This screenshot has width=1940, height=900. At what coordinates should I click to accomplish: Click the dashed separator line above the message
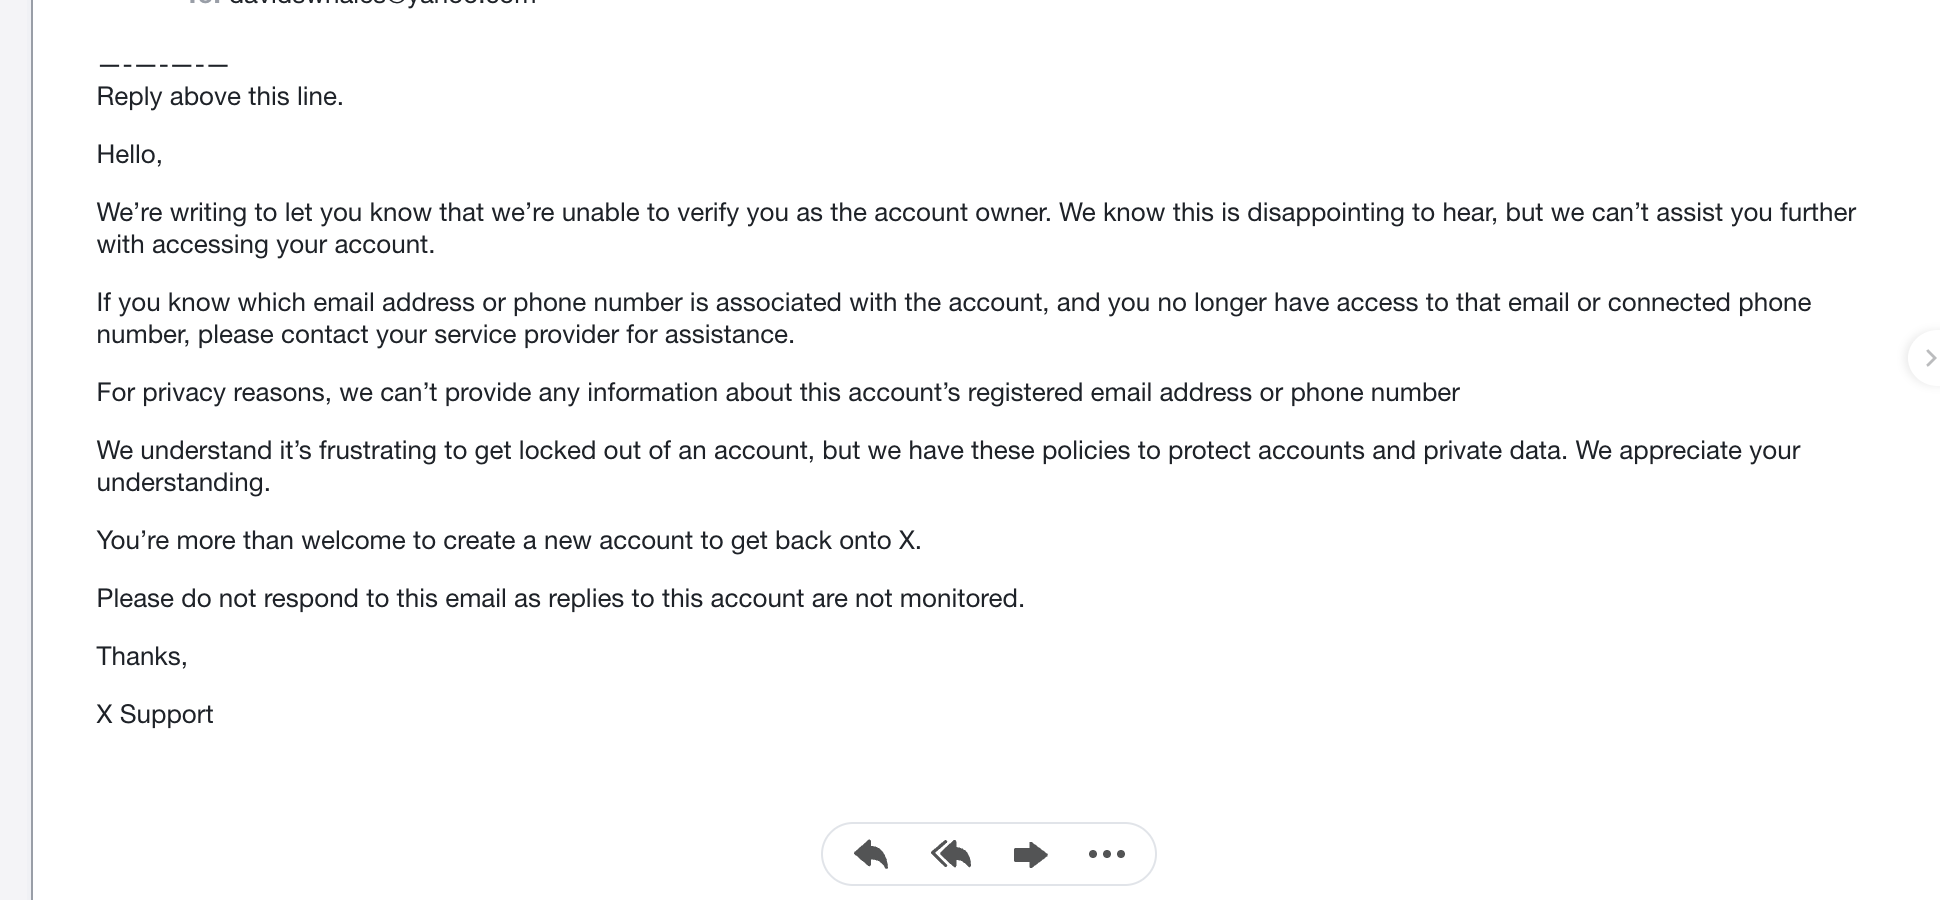[x=163, y=66]
